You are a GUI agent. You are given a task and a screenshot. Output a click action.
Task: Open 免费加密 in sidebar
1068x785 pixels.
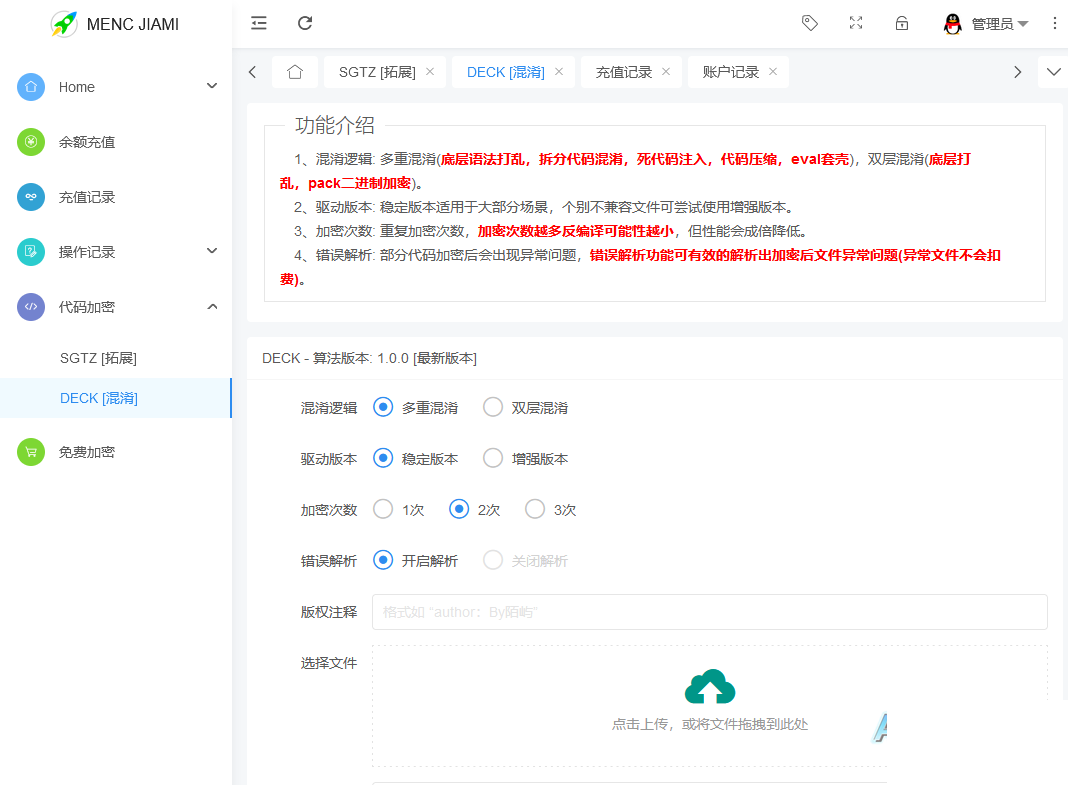(x=87, y=452)
